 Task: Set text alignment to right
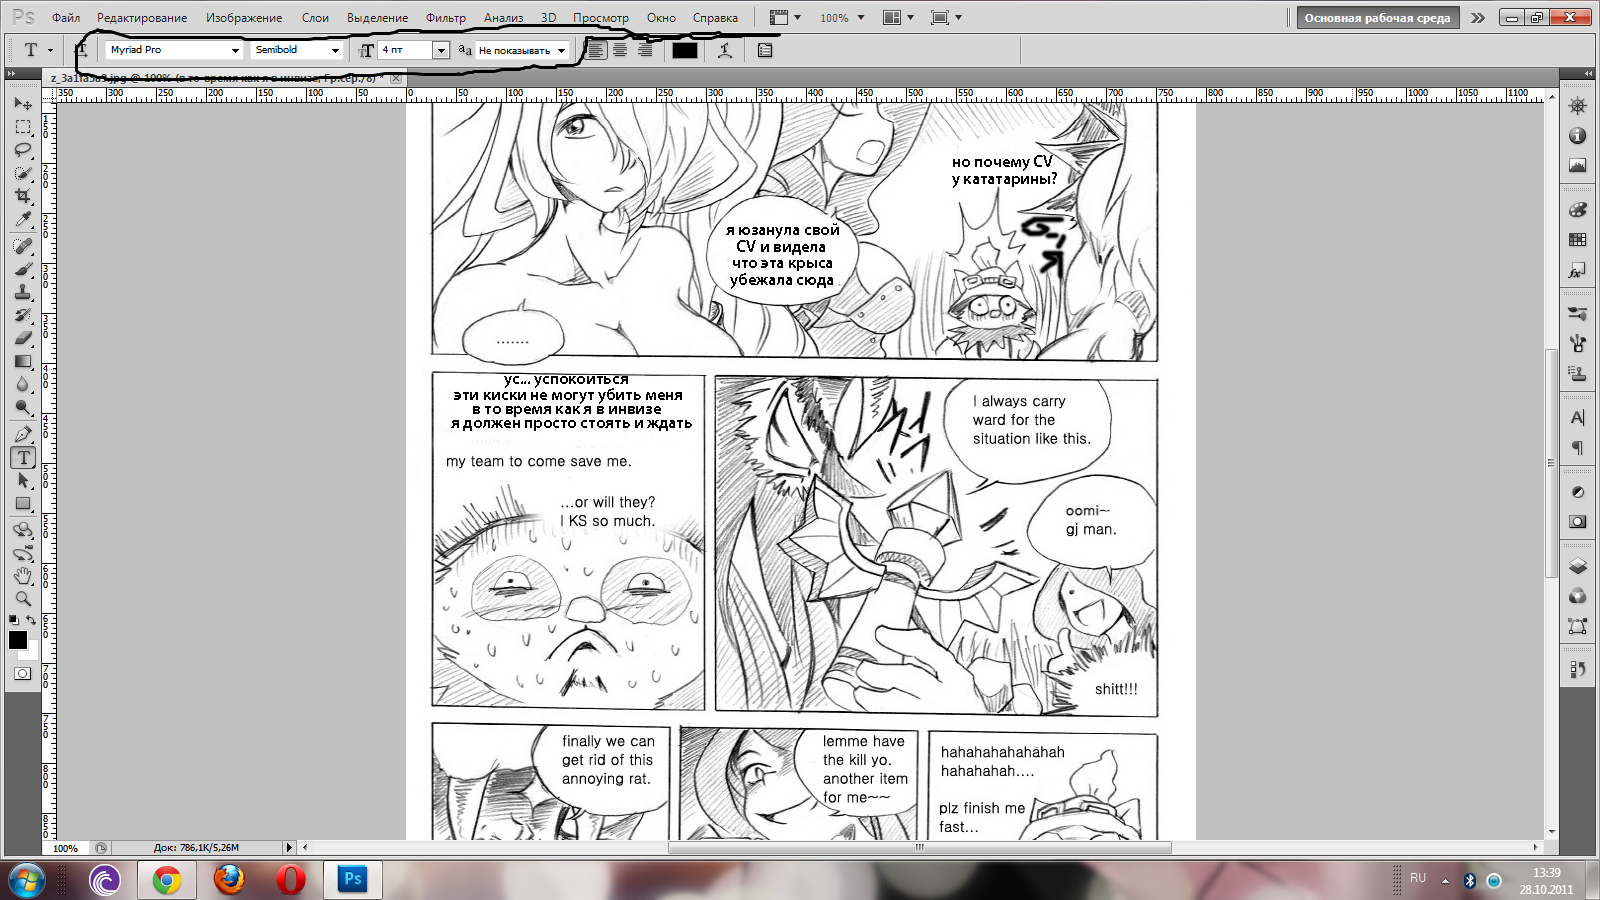pos(645,50)
